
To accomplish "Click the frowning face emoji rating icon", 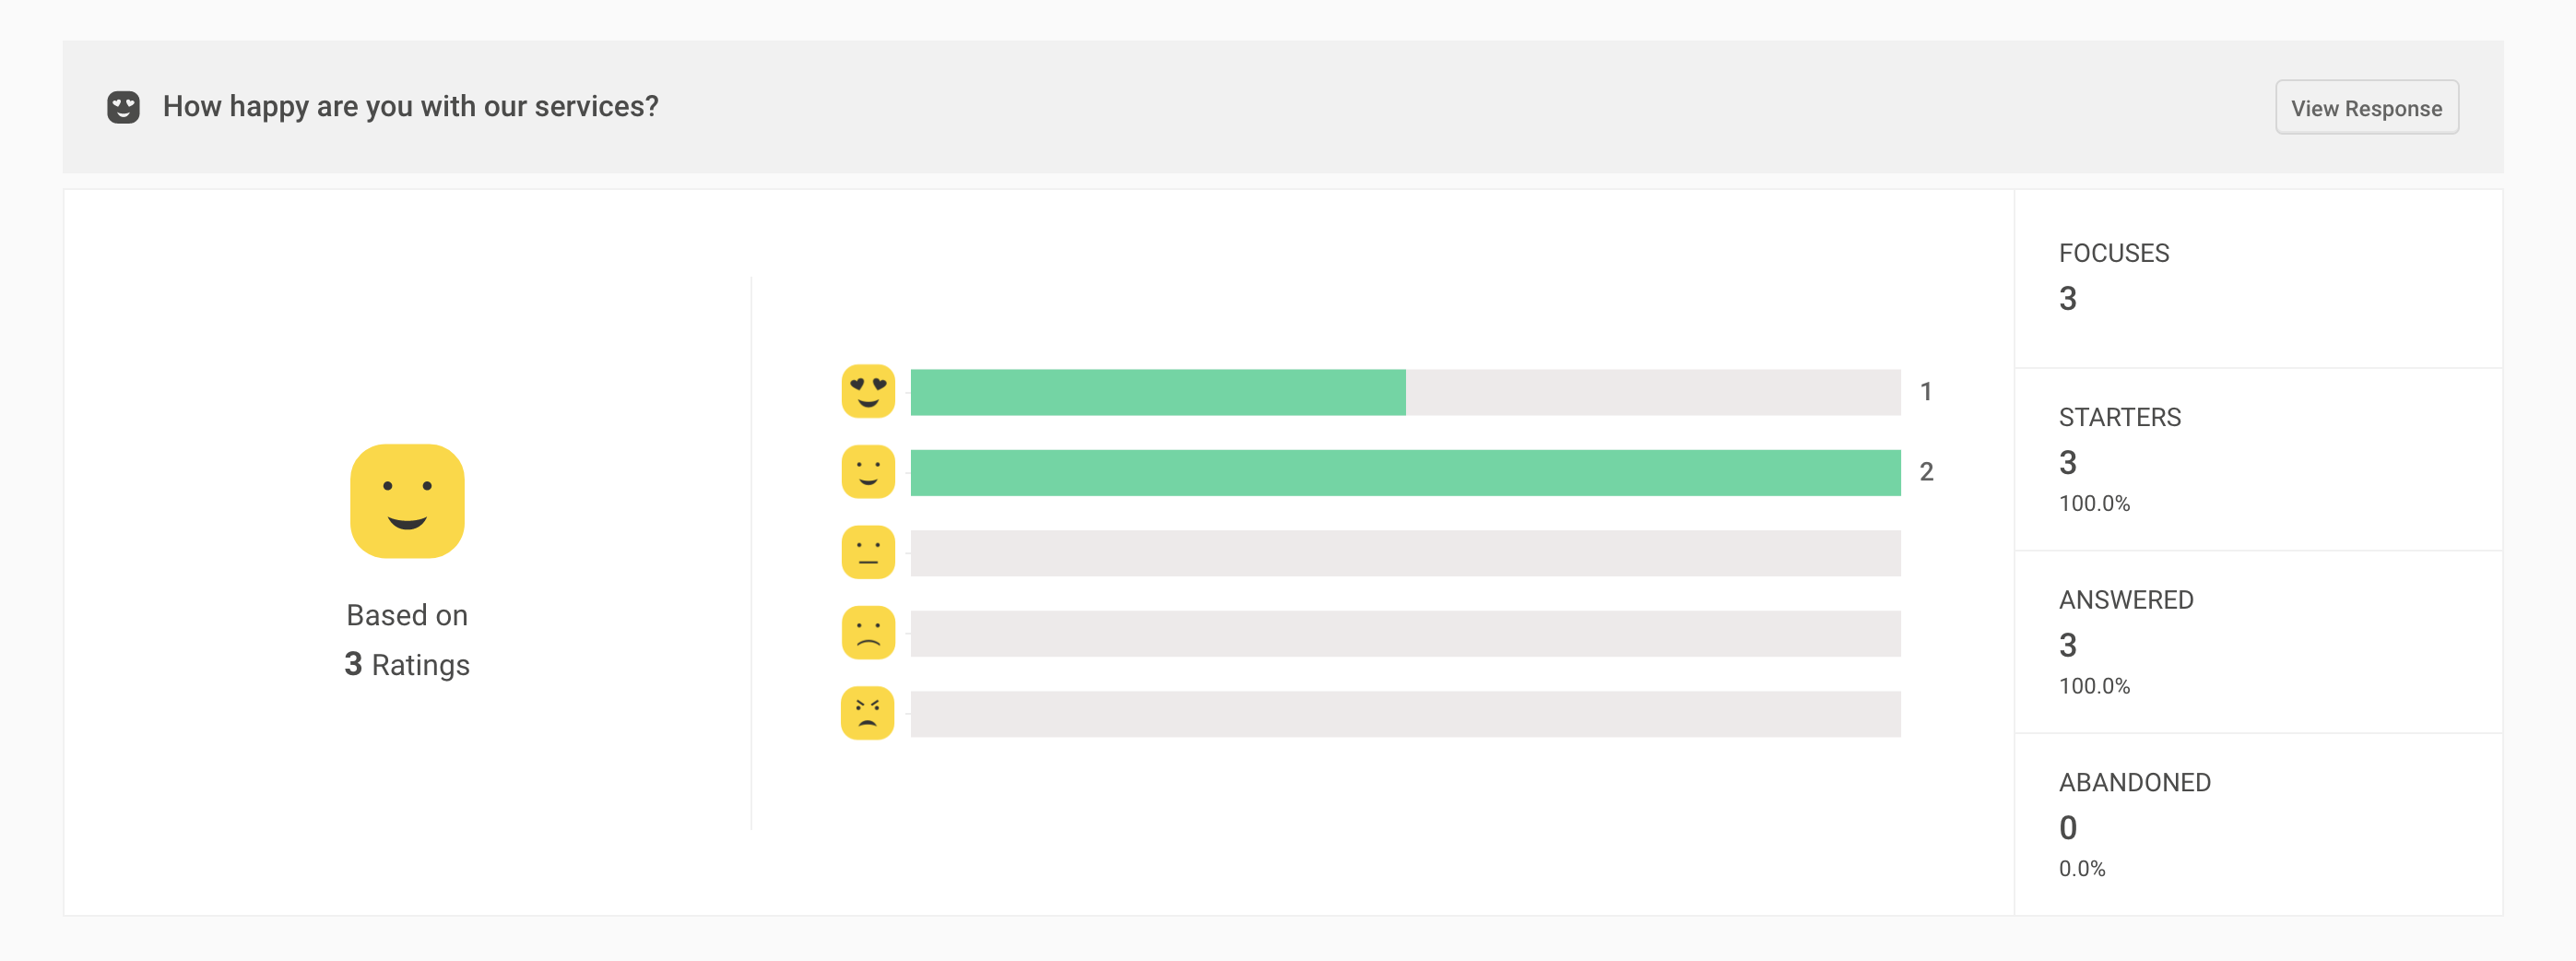I will [867, 633].
